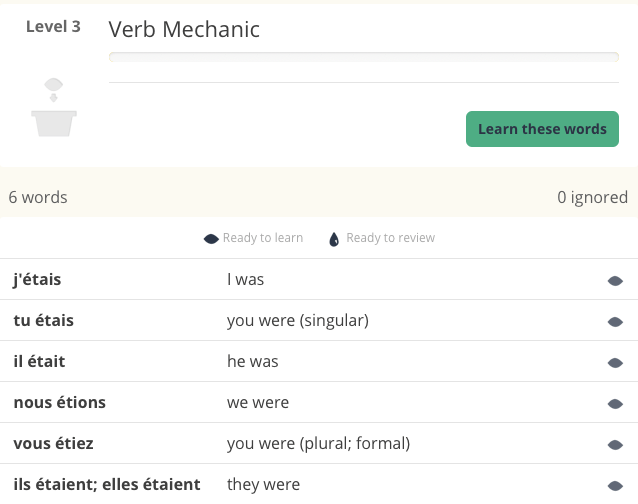
Task: Click the seed icon for "tu étais"
Action: click(x=615, y=322)
